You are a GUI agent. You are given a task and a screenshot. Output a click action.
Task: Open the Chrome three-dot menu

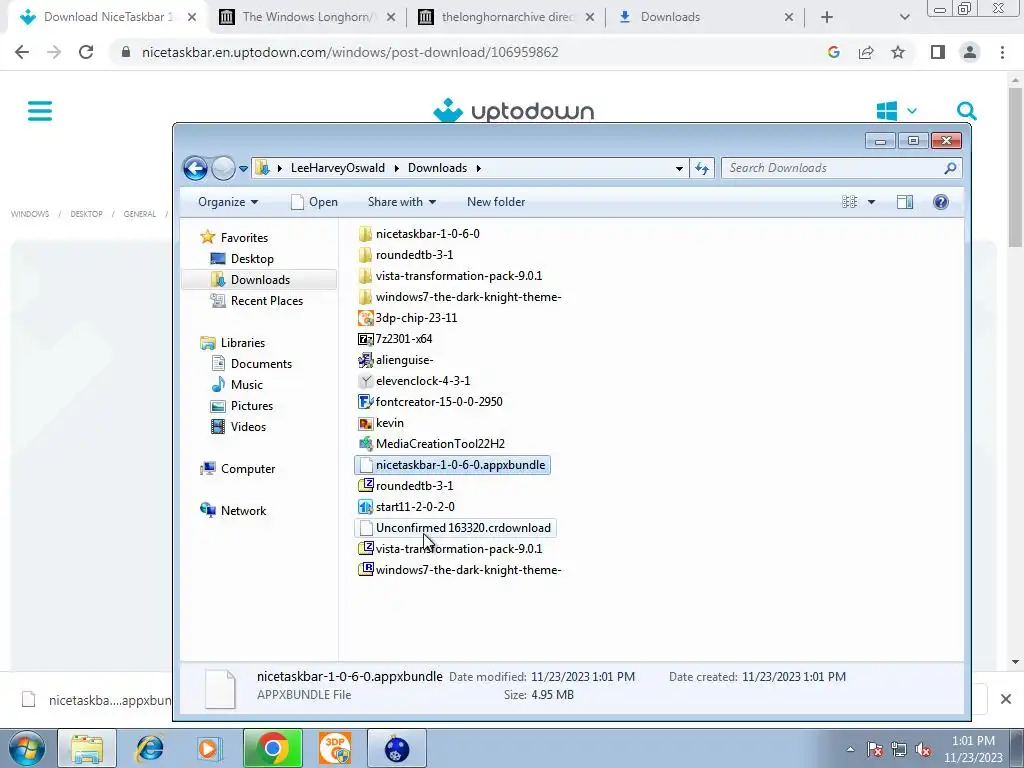point(1002,52)
